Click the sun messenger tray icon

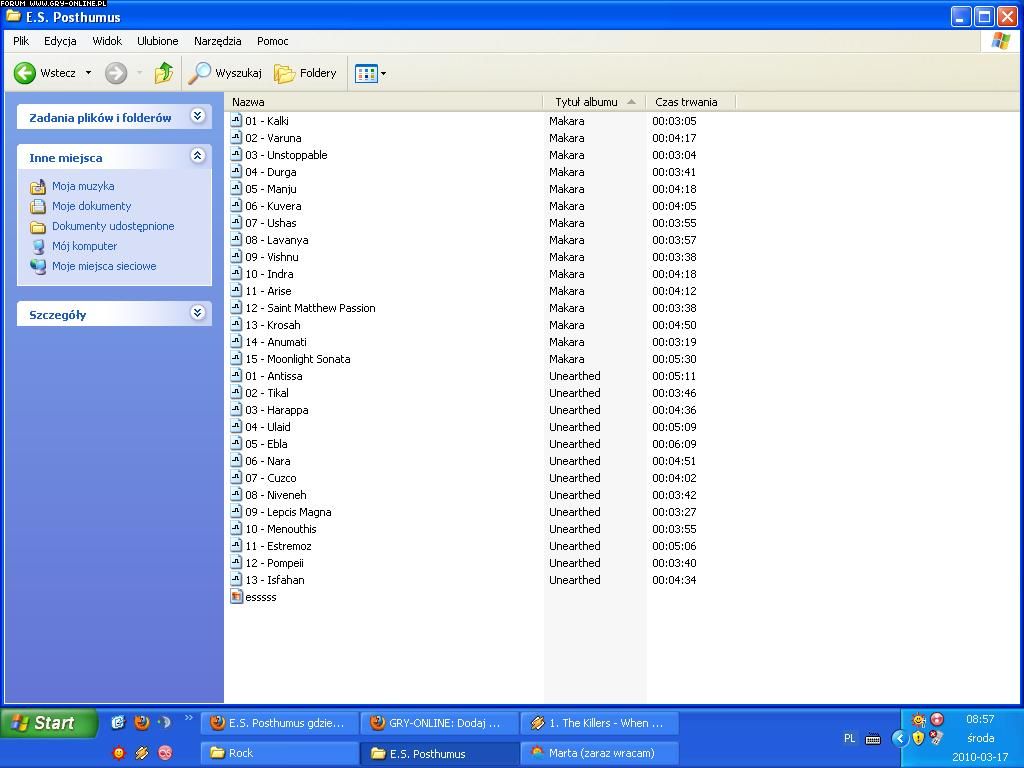click(x=919, y=720)
